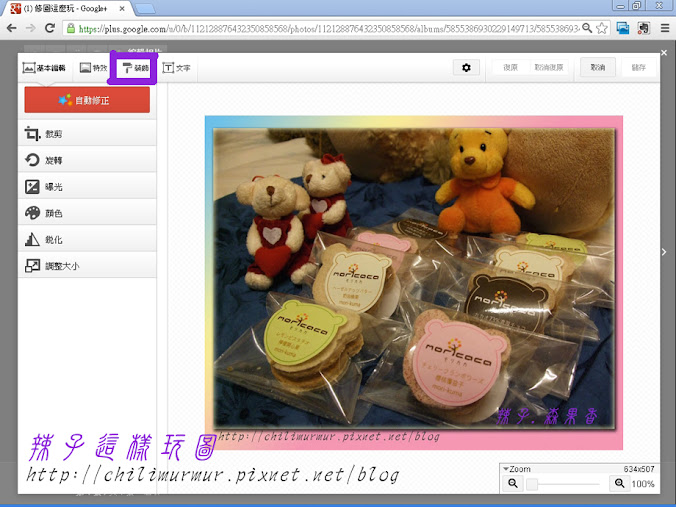
Task: Click the second Chrome extension icon
Action: tap(643, 28)
